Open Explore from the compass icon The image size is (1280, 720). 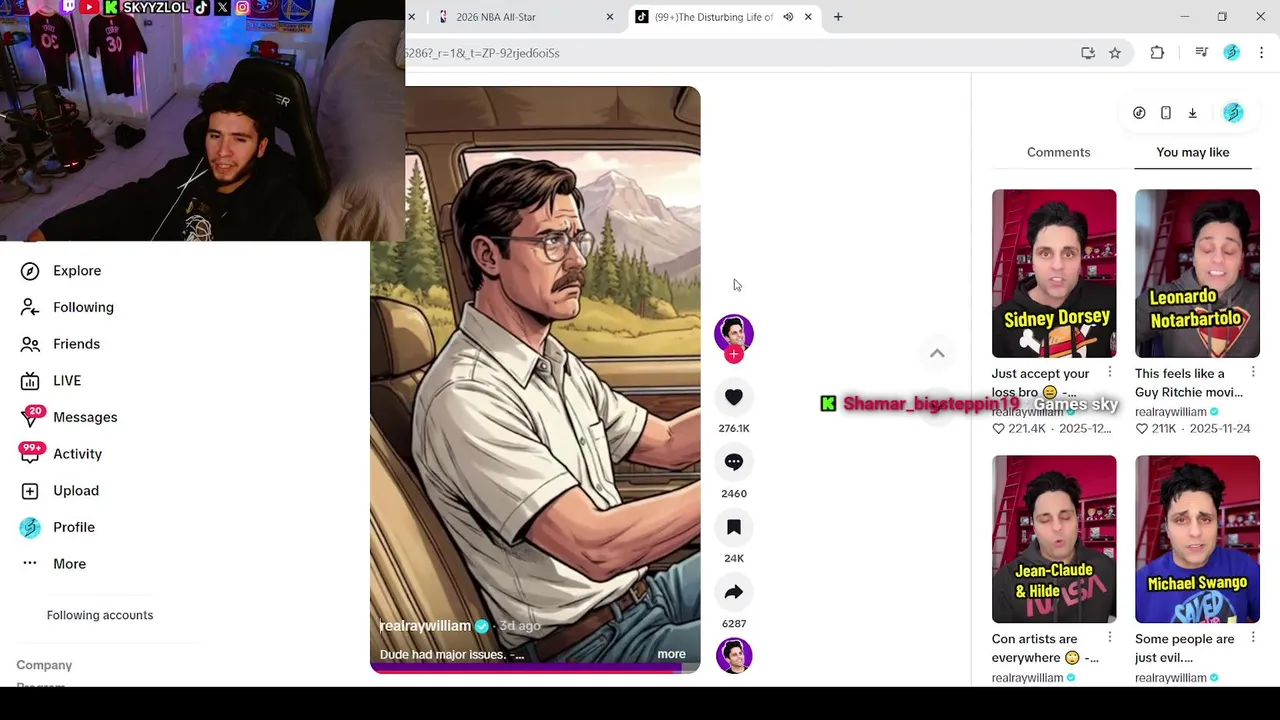pyautogui.click(x=30, y=271)
